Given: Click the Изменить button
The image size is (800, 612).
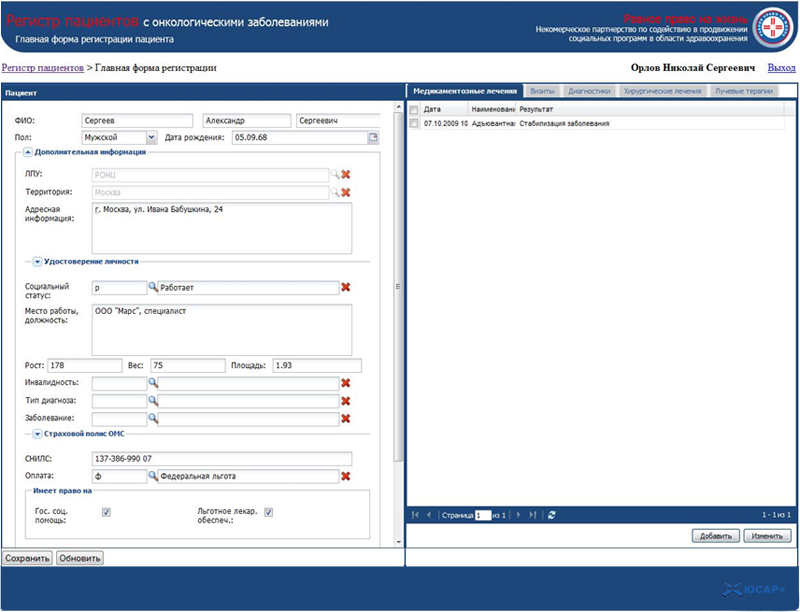Looking at the screenshot, I should click(767, 536).
